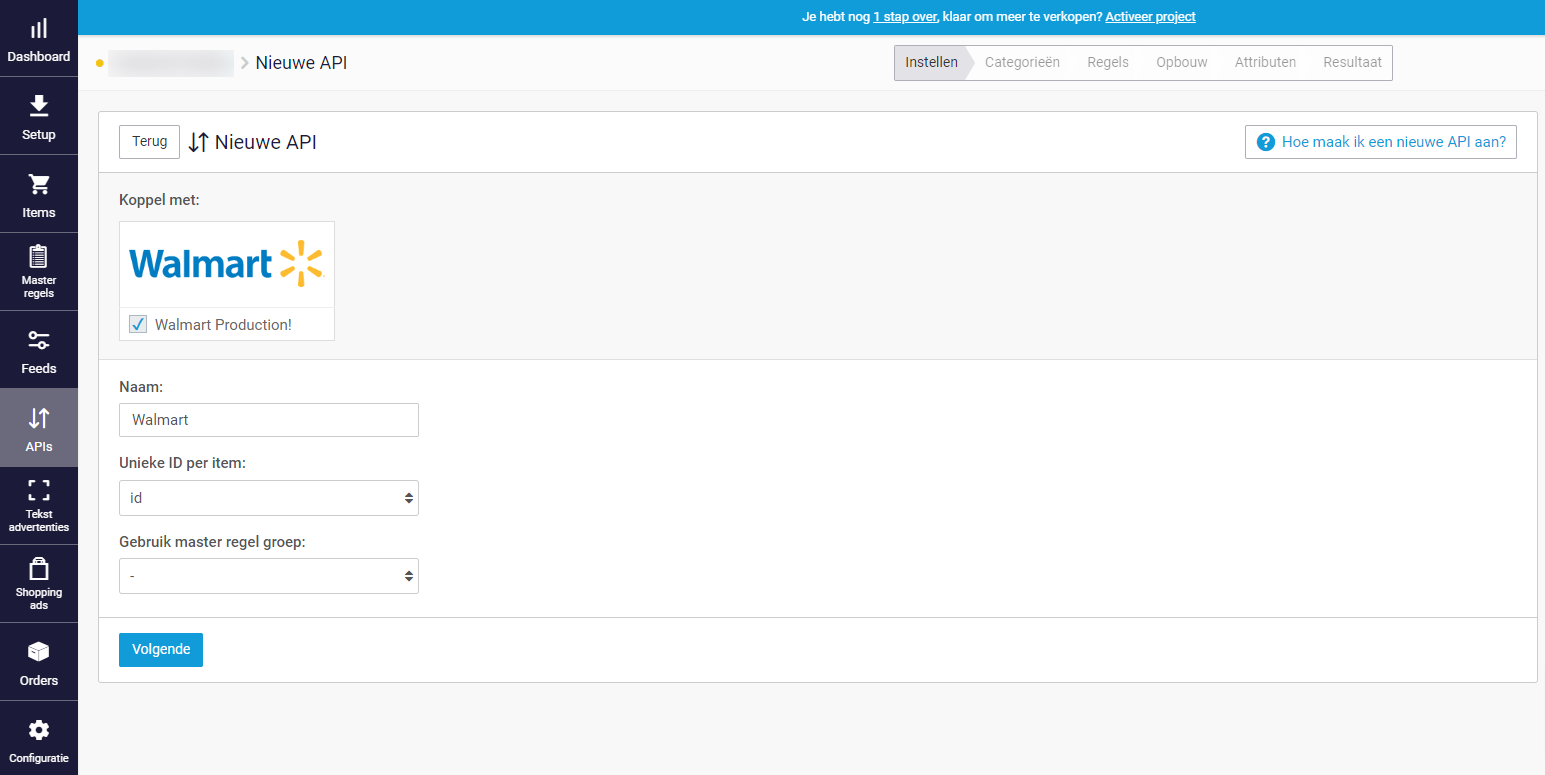Select the APIs sidebar icon

[x=38, y=427]
